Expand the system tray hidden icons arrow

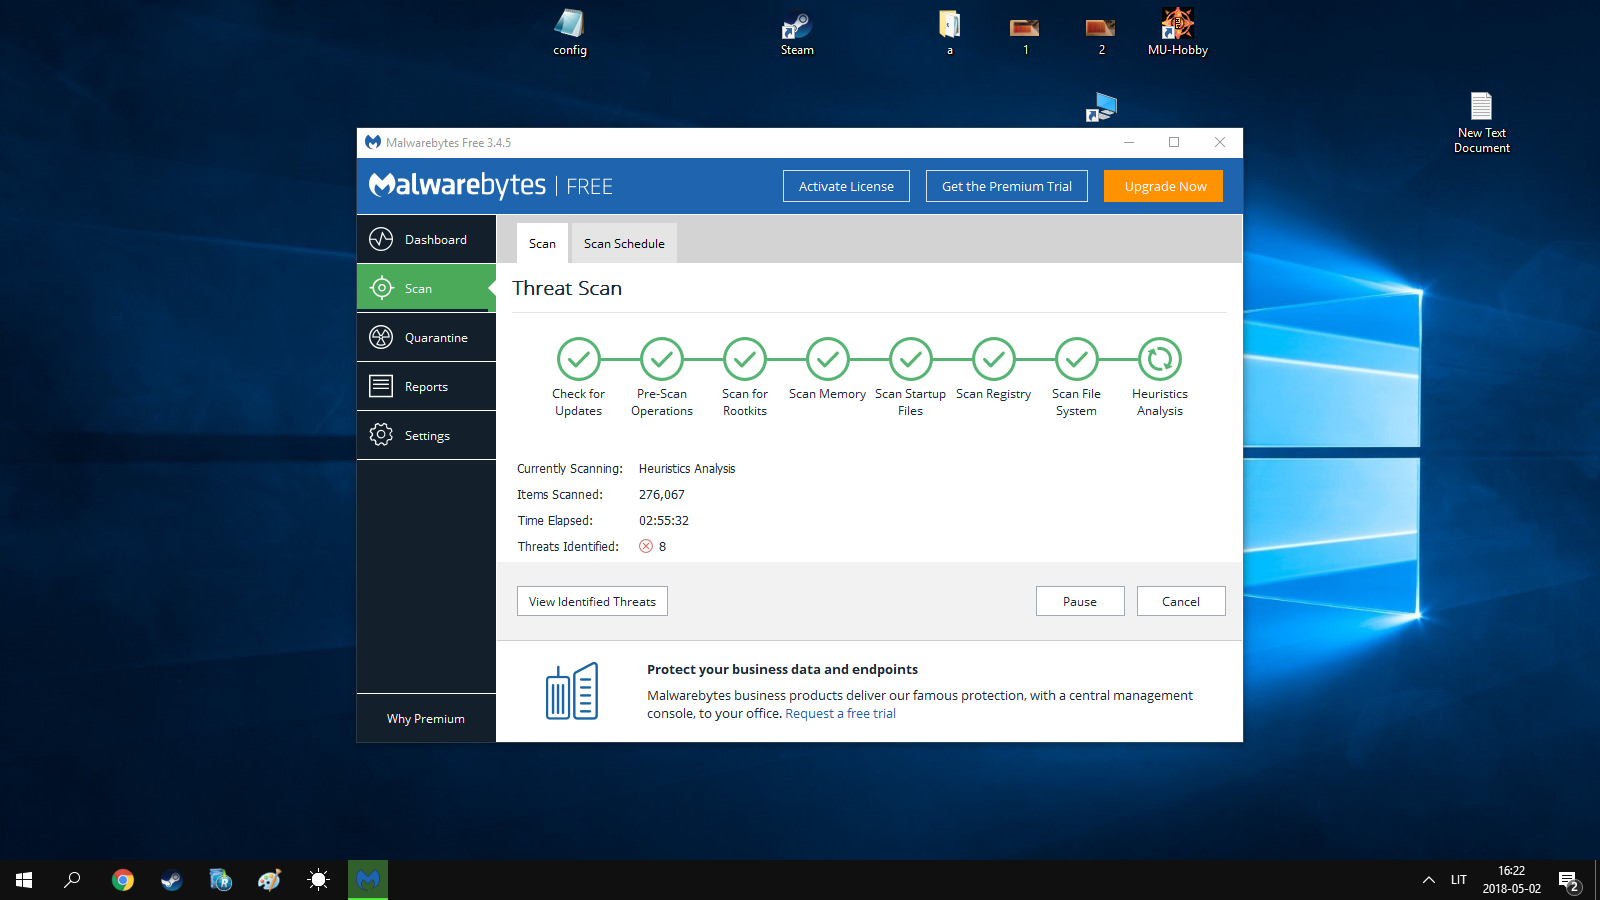[x=1428, y=880]
